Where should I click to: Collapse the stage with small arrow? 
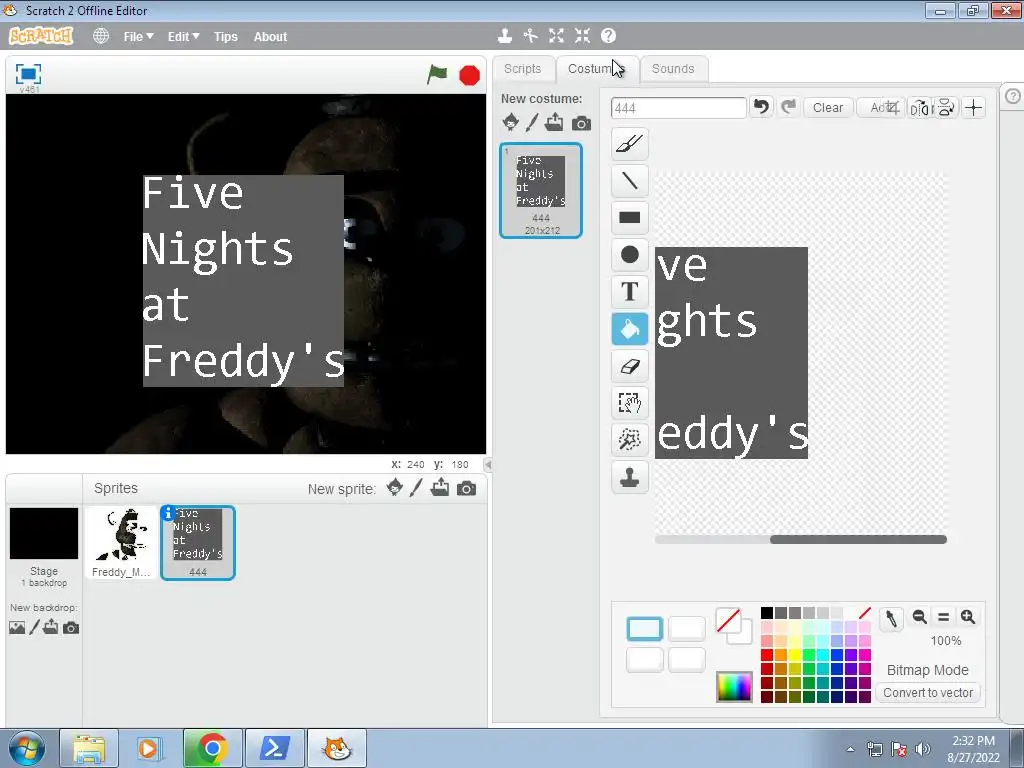click(487, 464)
